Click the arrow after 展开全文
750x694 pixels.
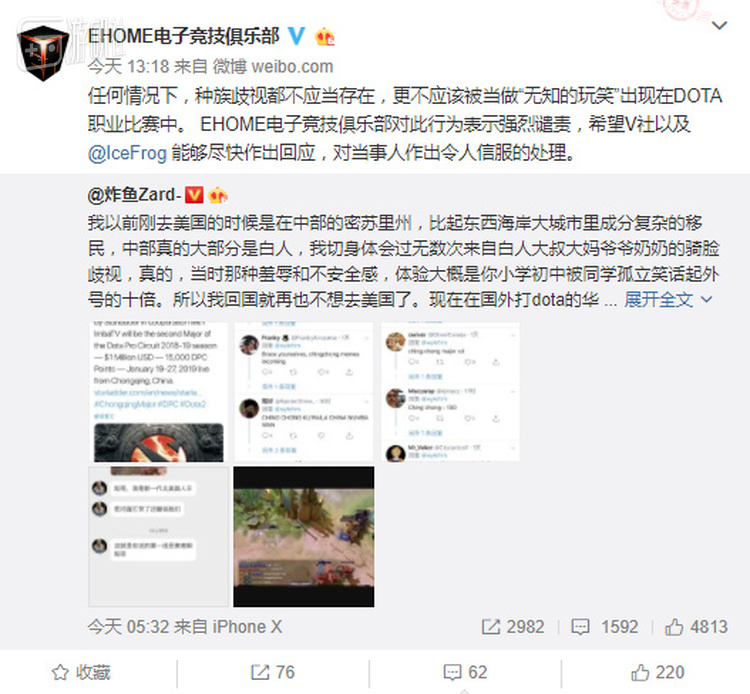coord(706,300)
